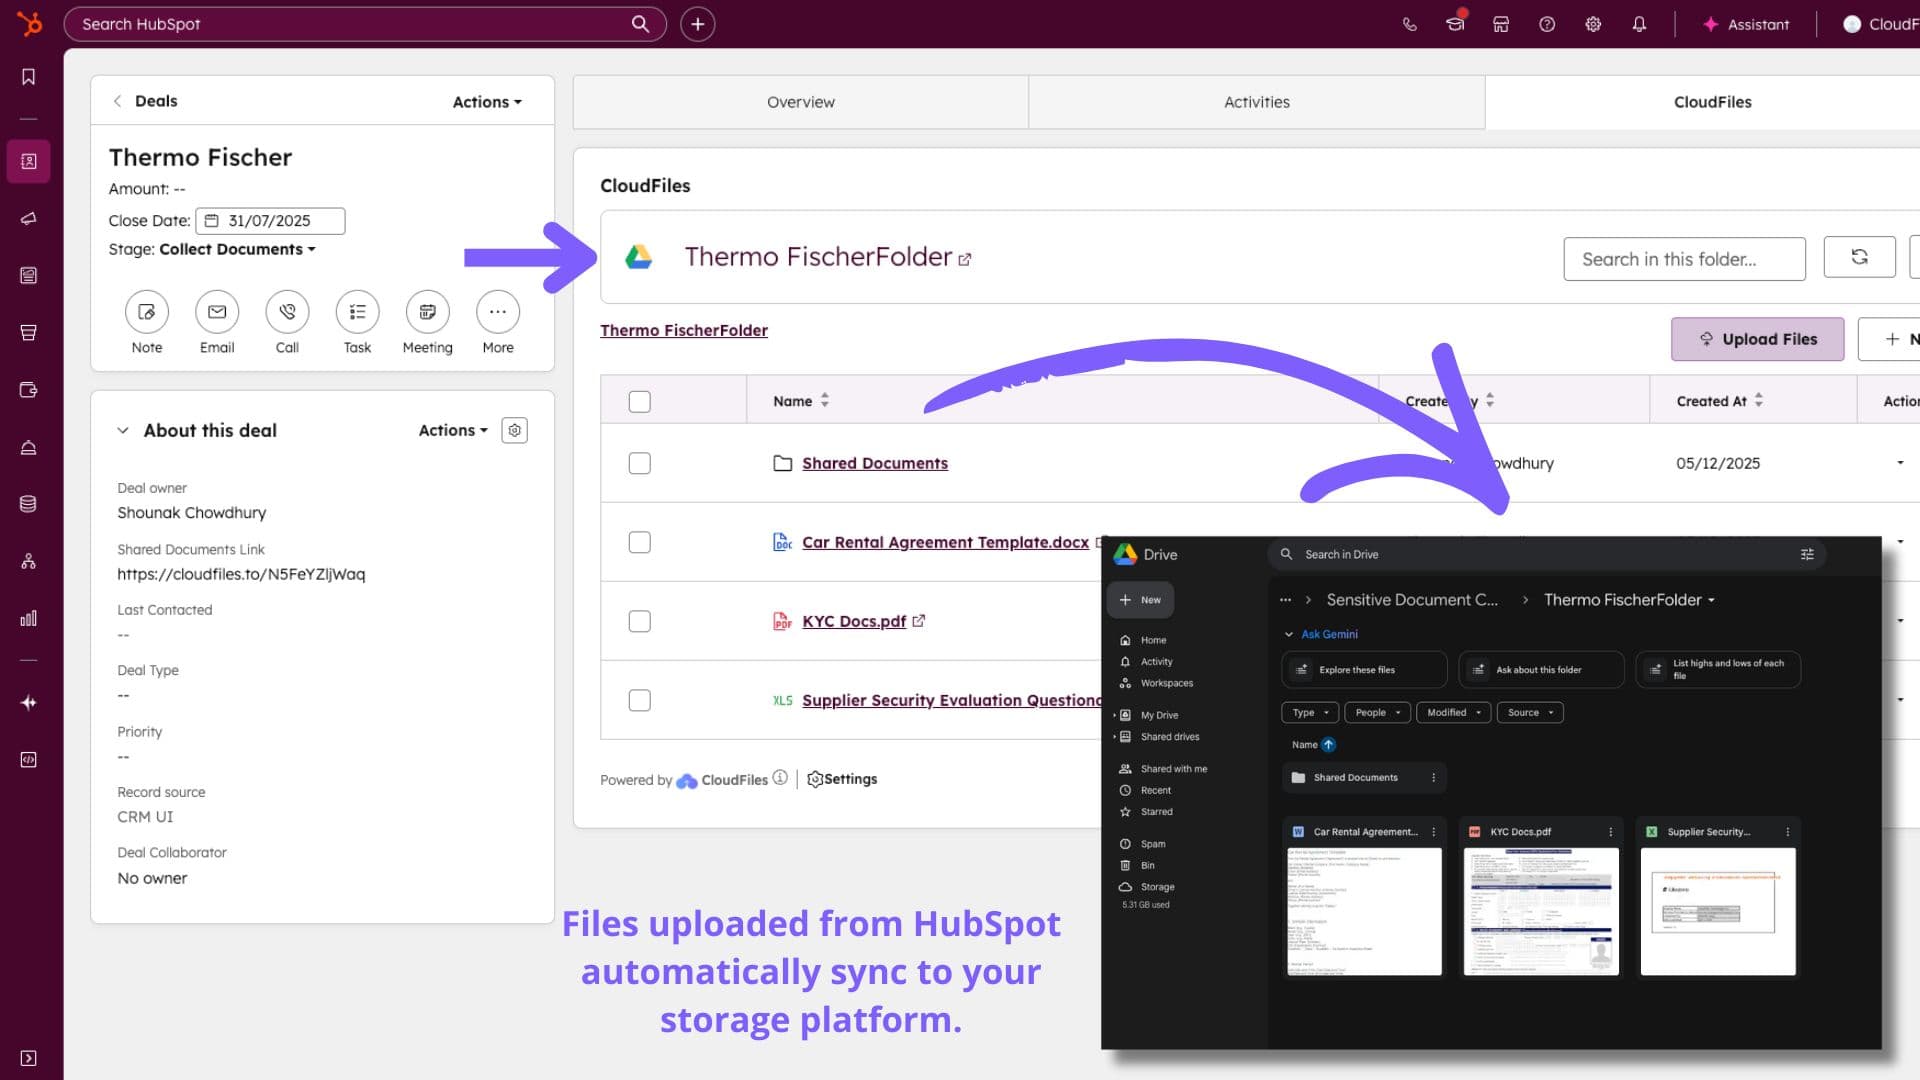Image resolution: width=1920 pixels, height=1080 pixels.
Task: Open HubSpot settings via the gear icon
Action: (1593, 24)
